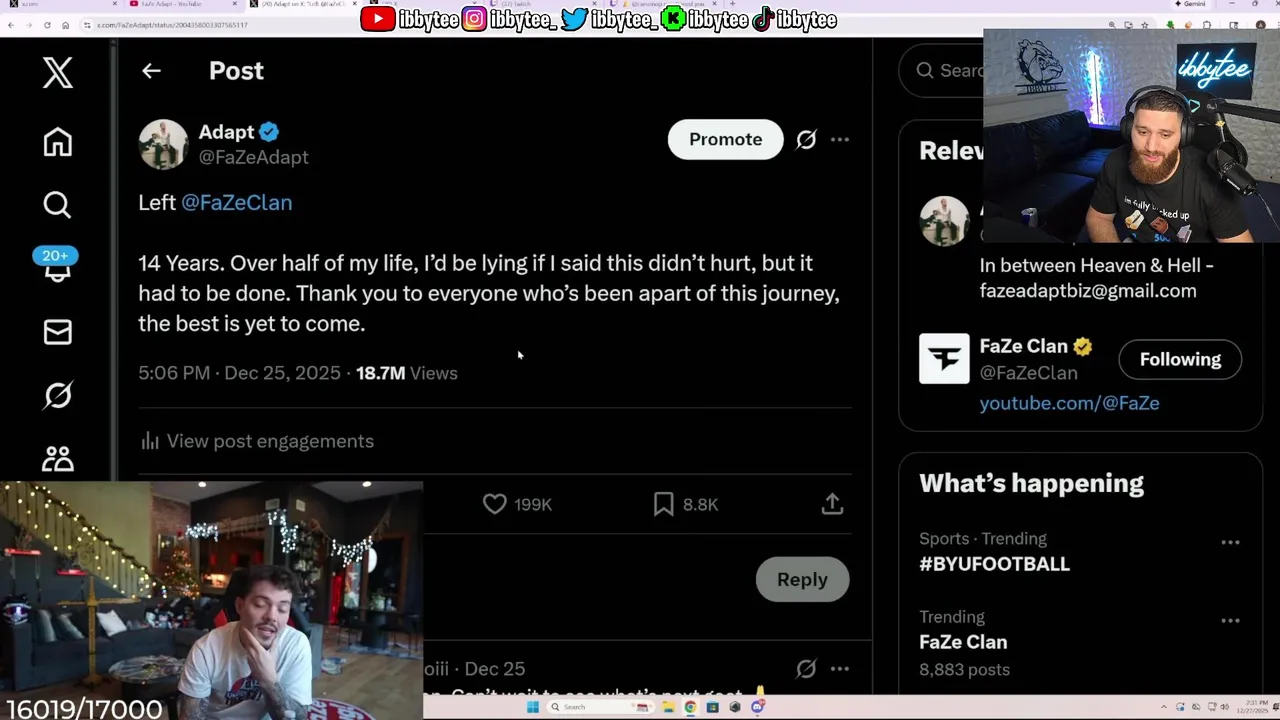The height and width of the screenshot is (720, 1280).
Task: Open Communities people icon
Action: point(57,458)
